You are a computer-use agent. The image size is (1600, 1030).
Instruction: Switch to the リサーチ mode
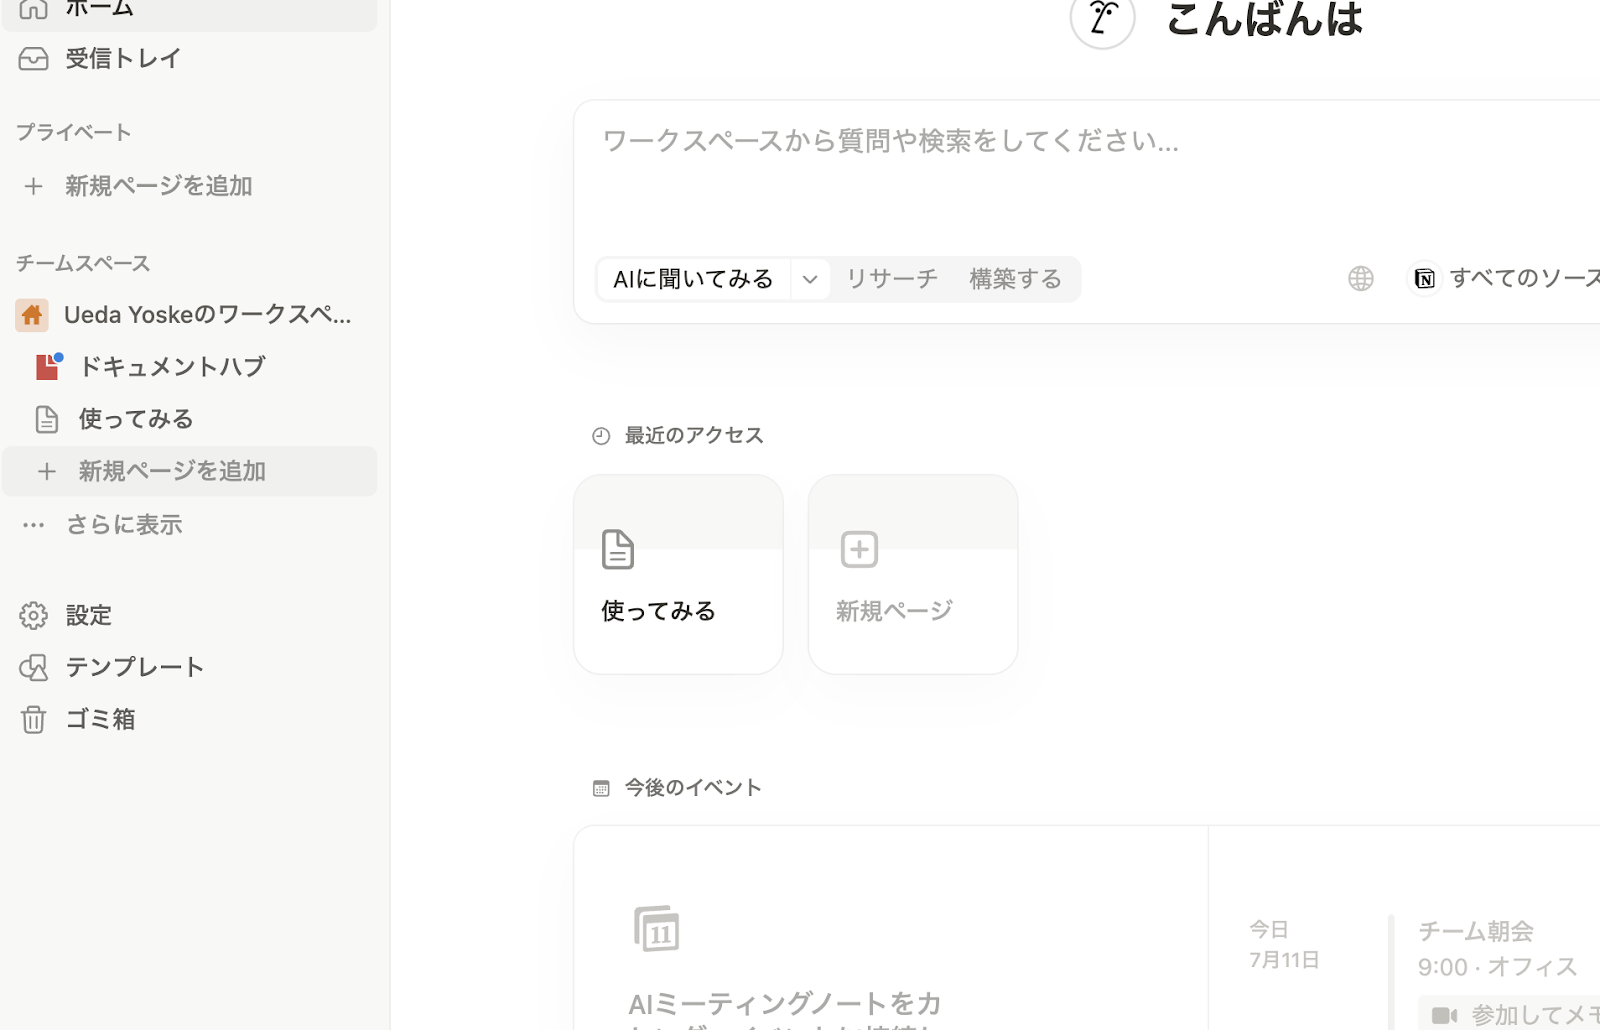[890, 278]
